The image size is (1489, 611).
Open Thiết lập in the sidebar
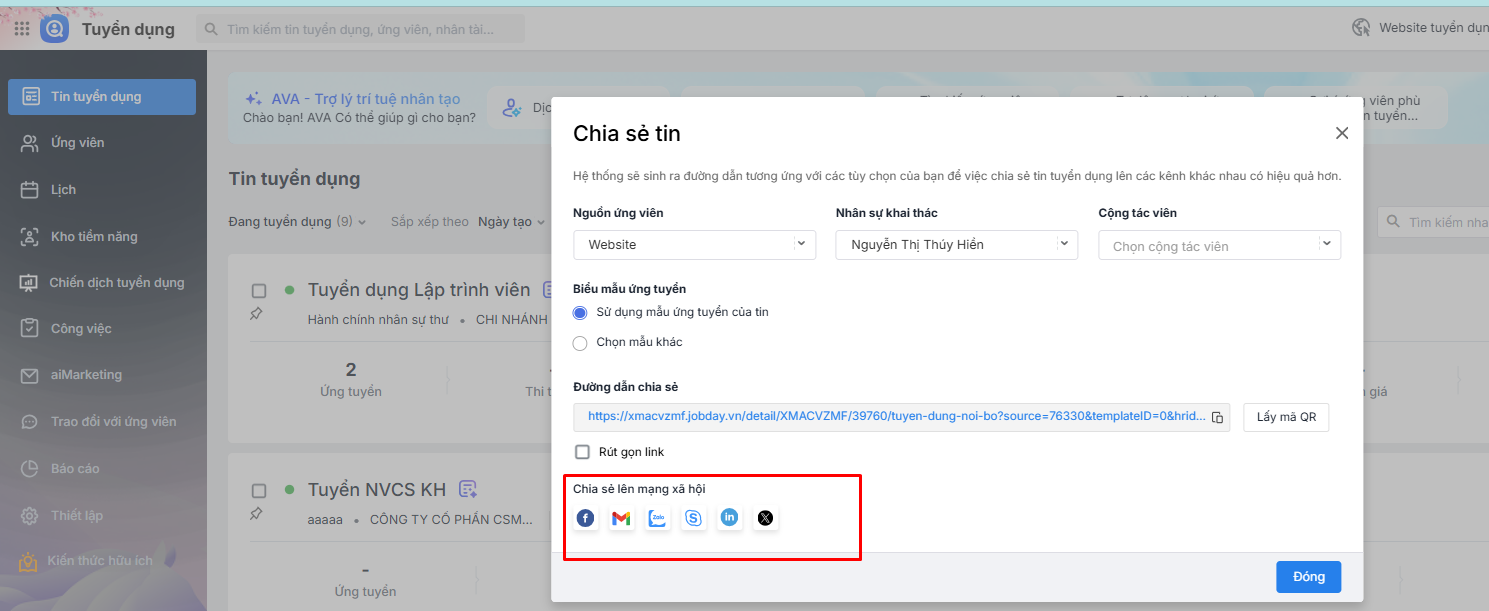tap(102, 516)
